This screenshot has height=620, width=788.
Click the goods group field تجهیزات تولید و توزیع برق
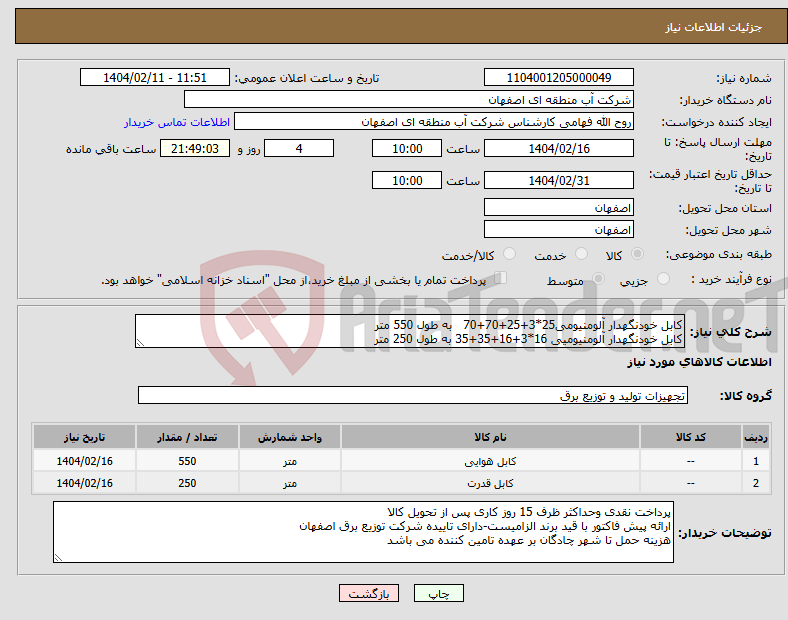pos(413,395)
